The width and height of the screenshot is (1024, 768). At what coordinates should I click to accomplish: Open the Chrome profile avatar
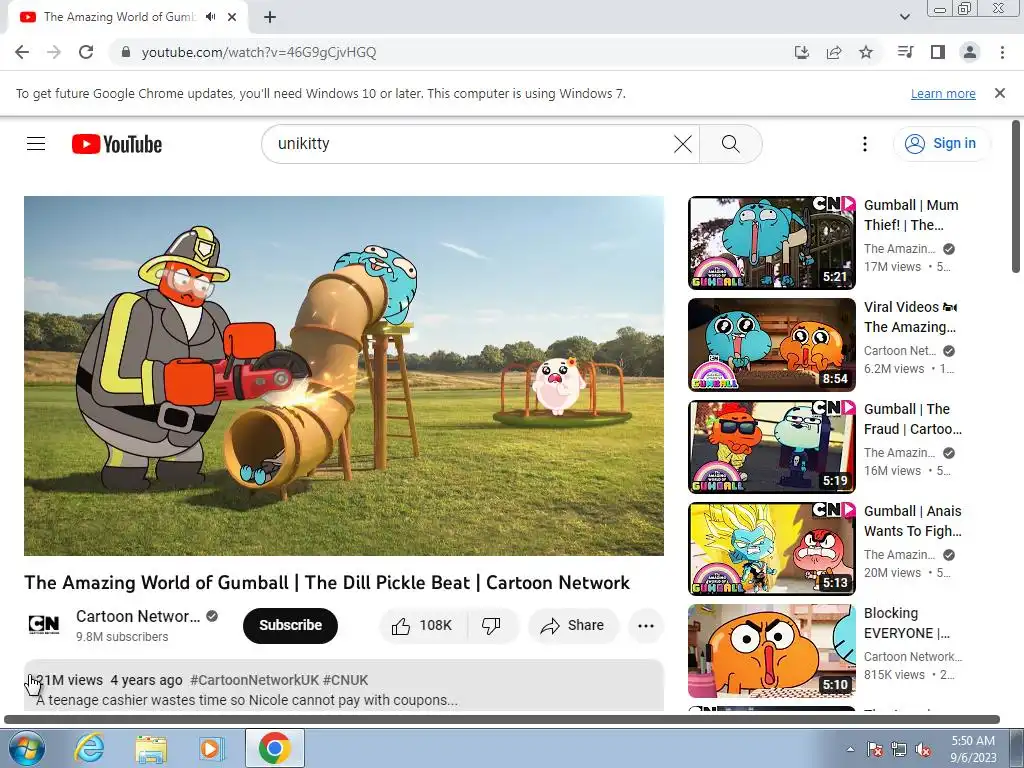click(x=970, y=52)
